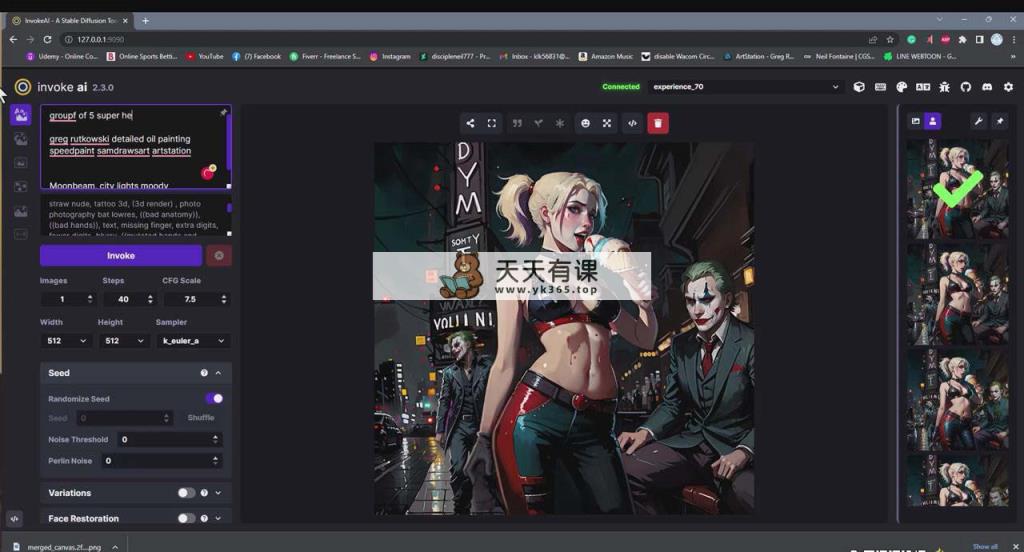Open the Nodes tab in sidebar
Screen dimensions: 1024x552
(x=21, y=187)
